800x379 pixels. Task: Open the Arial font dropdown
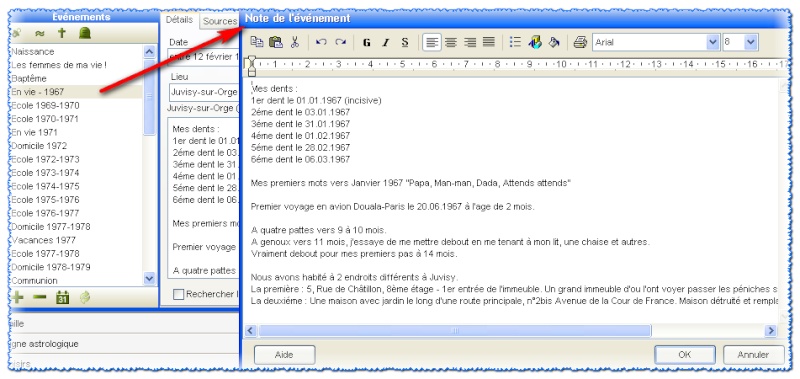click(x=712, y=43)
